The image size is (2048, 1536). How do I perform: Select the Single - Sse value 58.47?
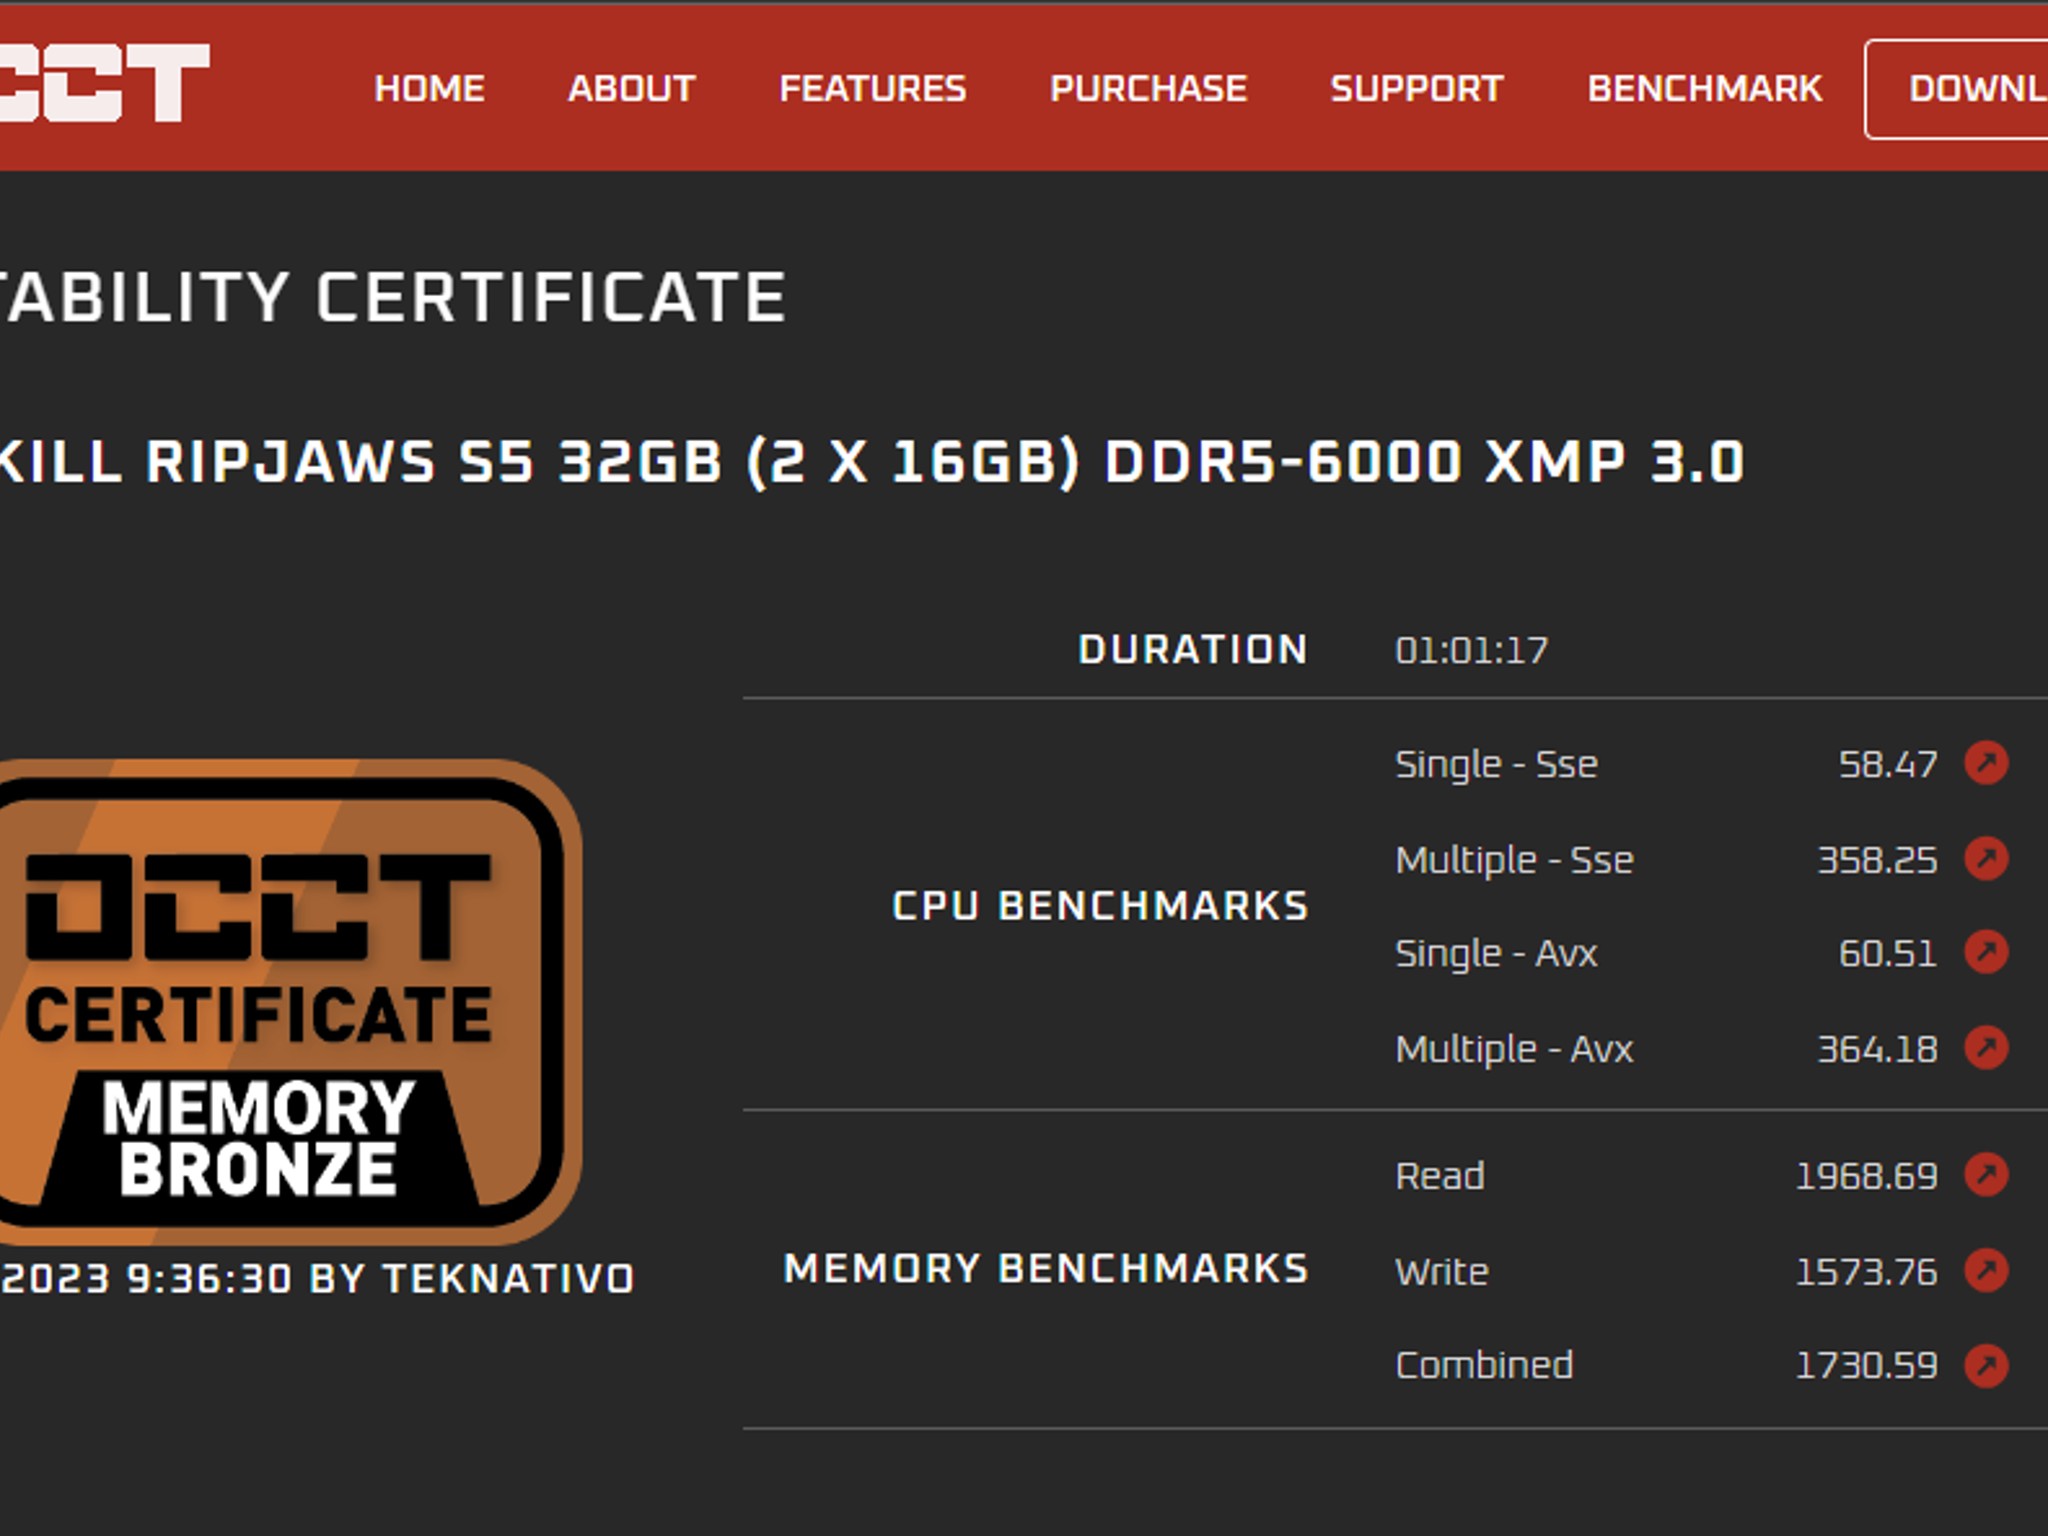[1888, 765]
